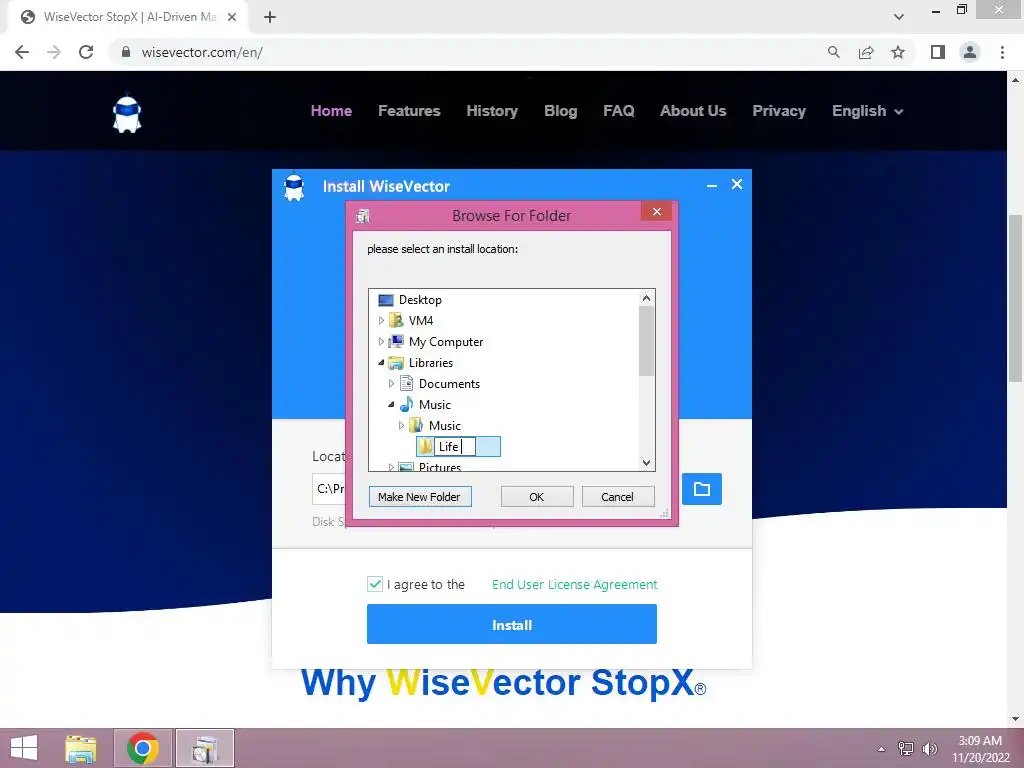Open the About Us menu item
This screenshot has width=1024, height=768.
tap(693, 111)
